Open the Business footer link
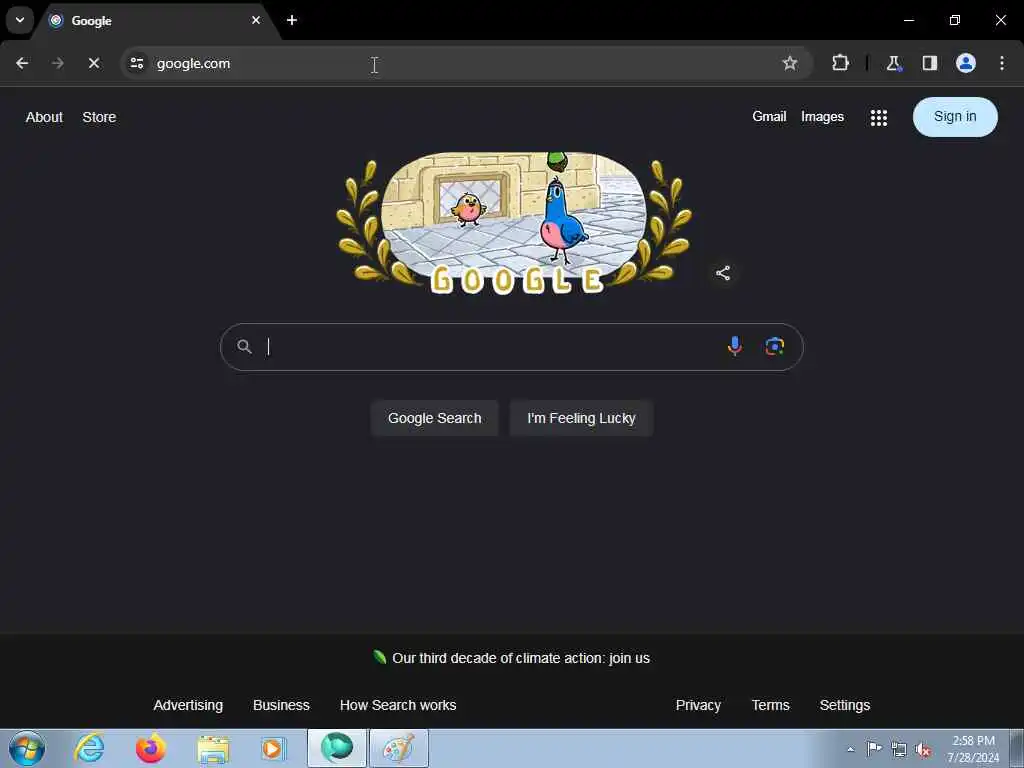 (x=281, y=705)
